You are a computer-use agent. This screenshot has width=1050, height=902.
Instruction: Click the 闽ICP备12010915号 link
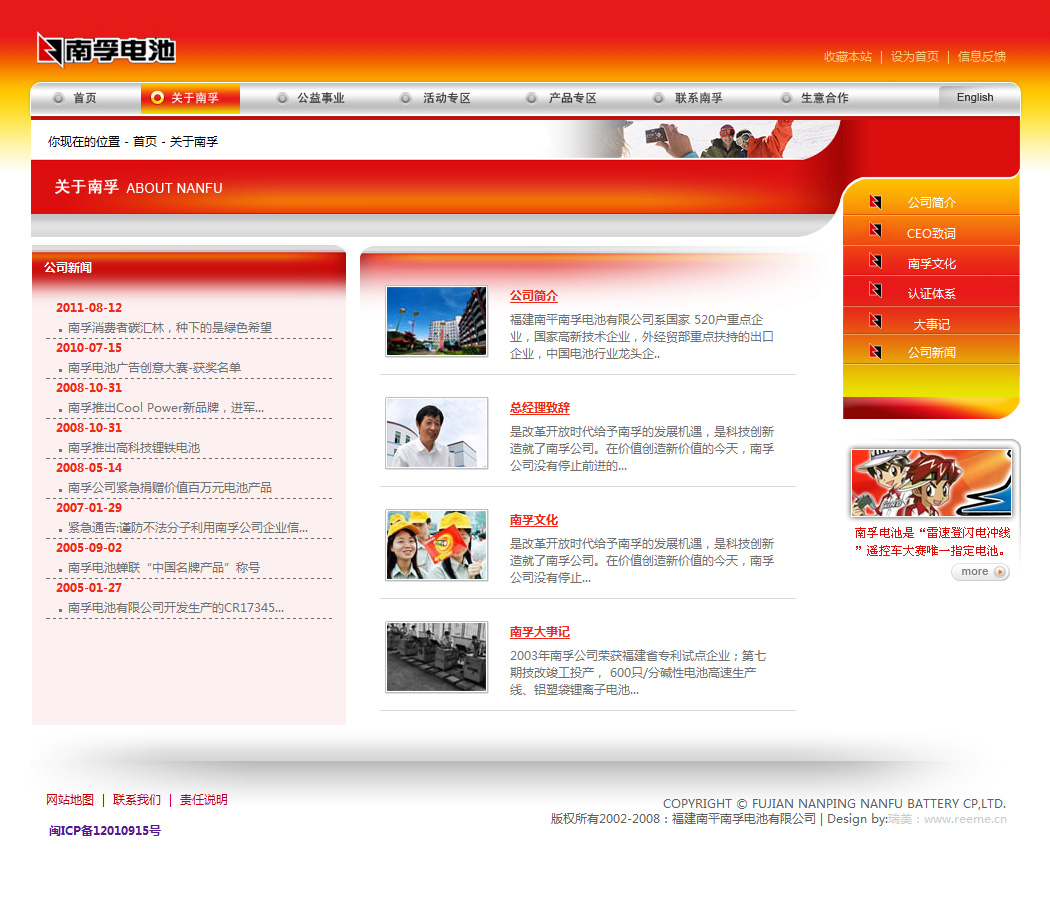(104, 830)
